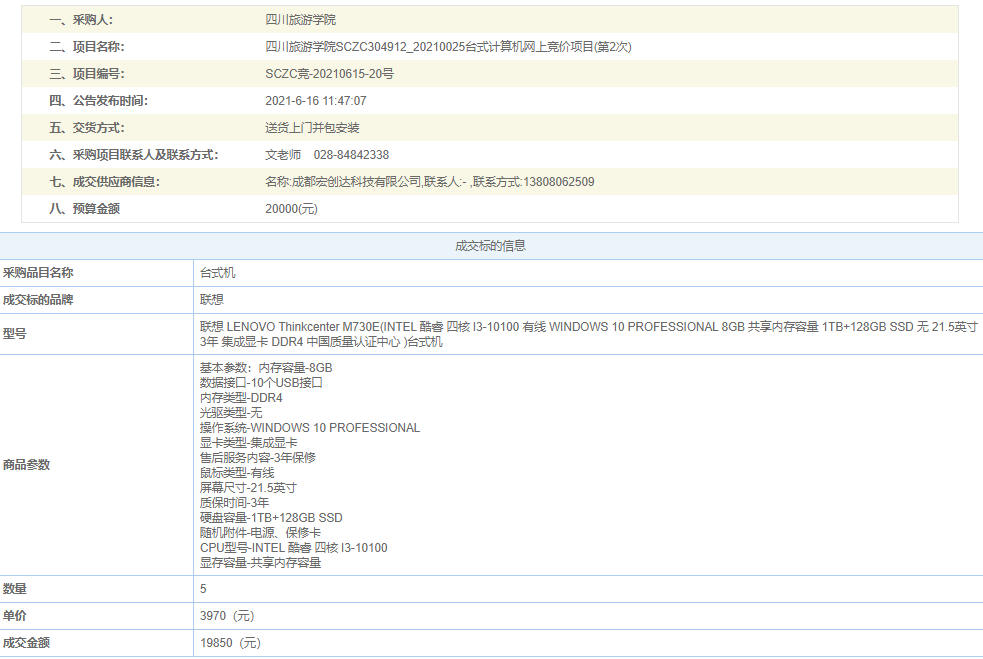Click parameter line 硬盘容量-1TB+128GB SSD
Screen dimensions: 983x659
pos(271,518)
